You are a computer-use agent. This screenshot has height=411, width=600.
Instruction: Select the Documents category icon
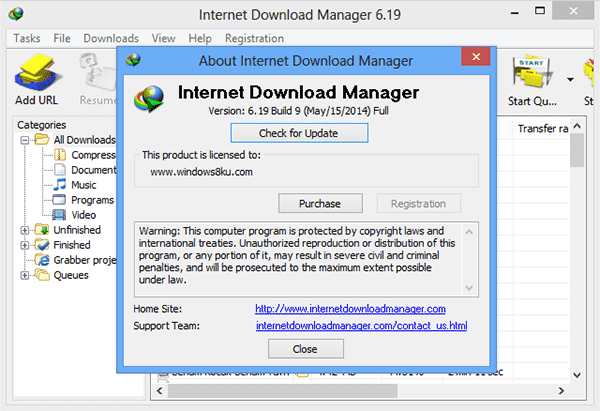(59, 170)
